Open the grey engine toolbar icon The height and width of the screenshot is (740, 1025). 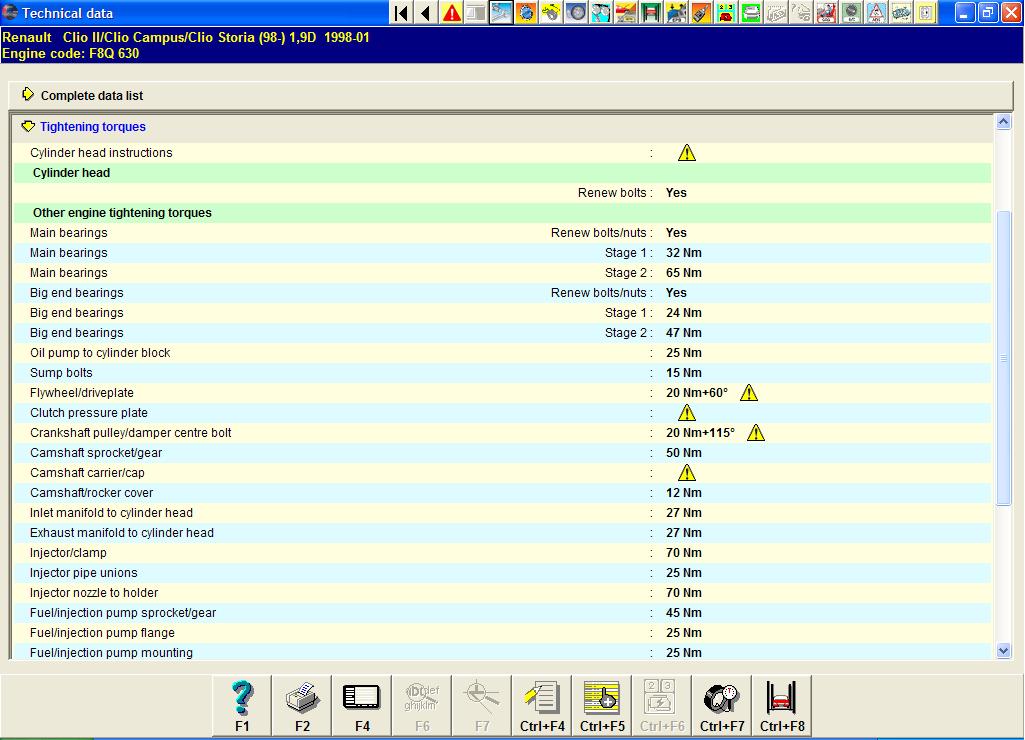pos(901,12)
